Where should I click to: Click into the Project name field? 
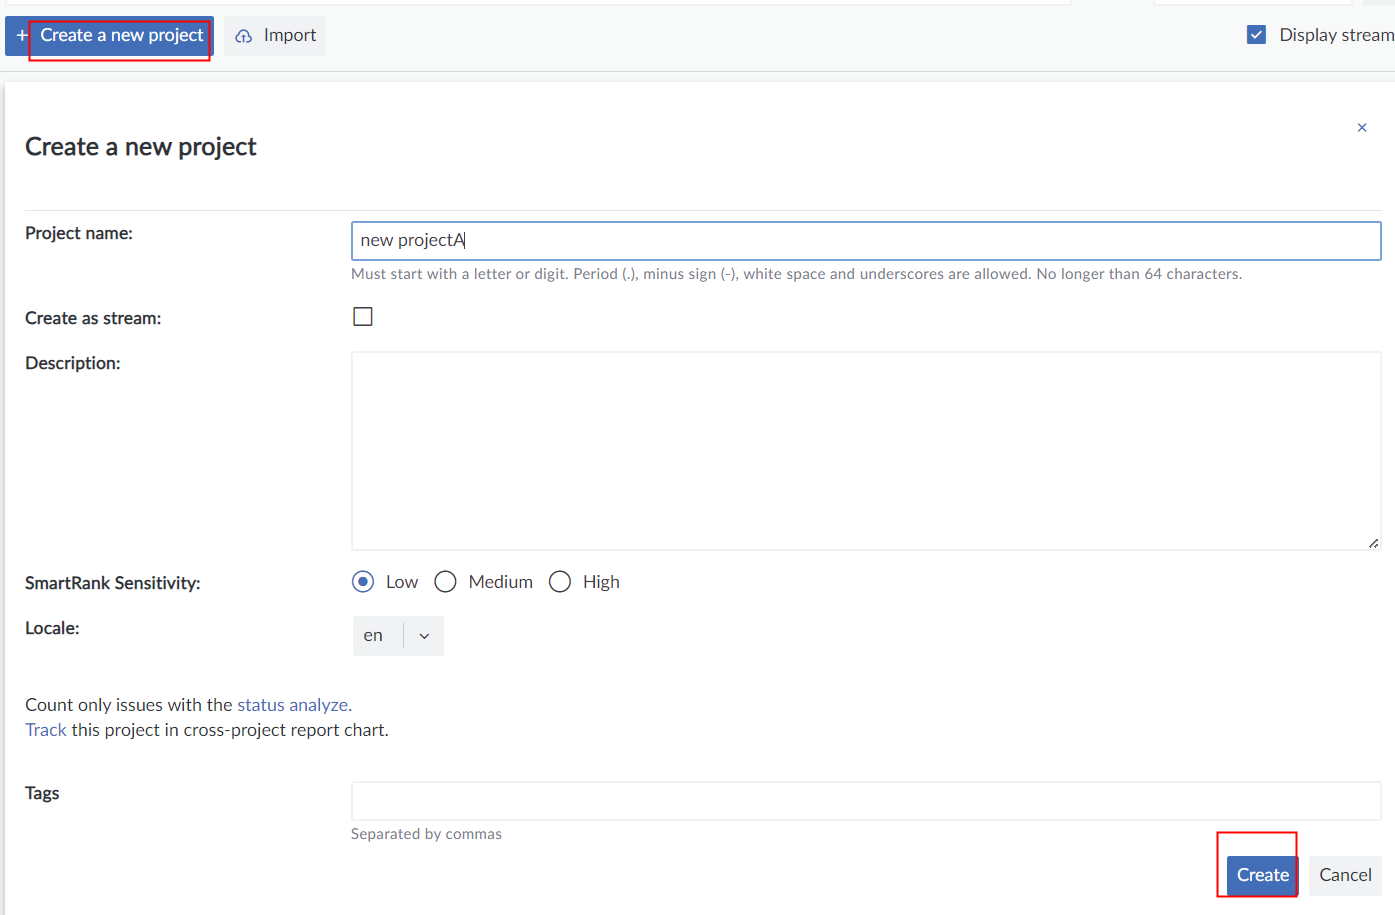[865, 241]
